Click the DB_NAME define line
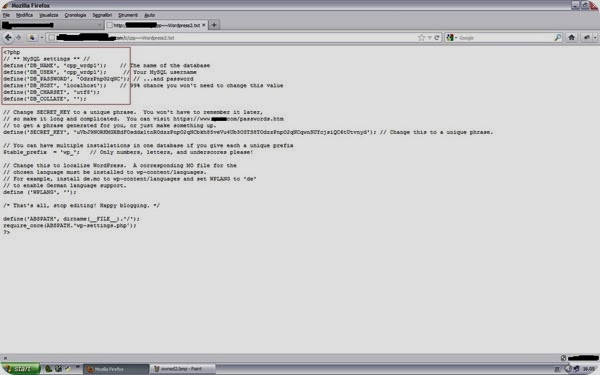Screen dimensions: 600x375 106,65
